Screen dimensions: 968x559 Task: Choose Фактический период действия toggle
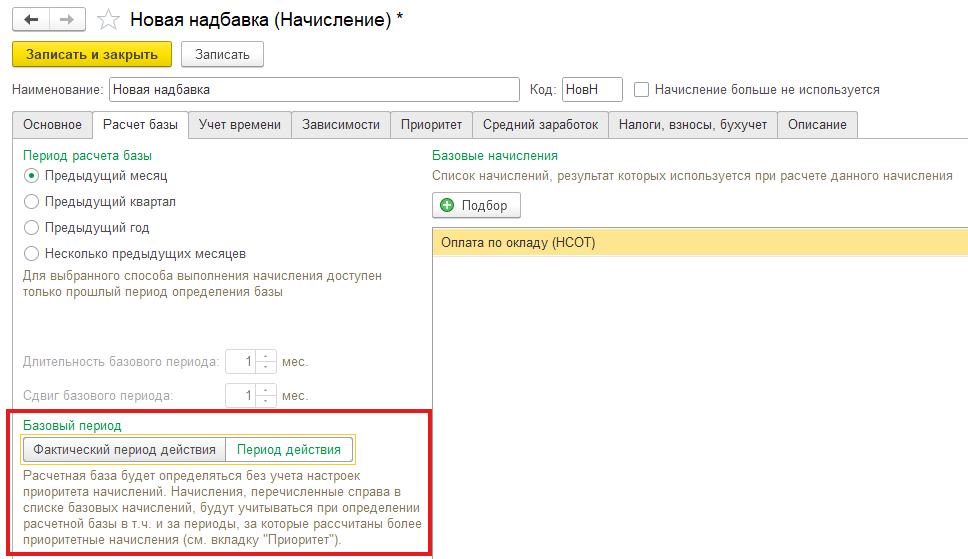click(x=125, y=450)
